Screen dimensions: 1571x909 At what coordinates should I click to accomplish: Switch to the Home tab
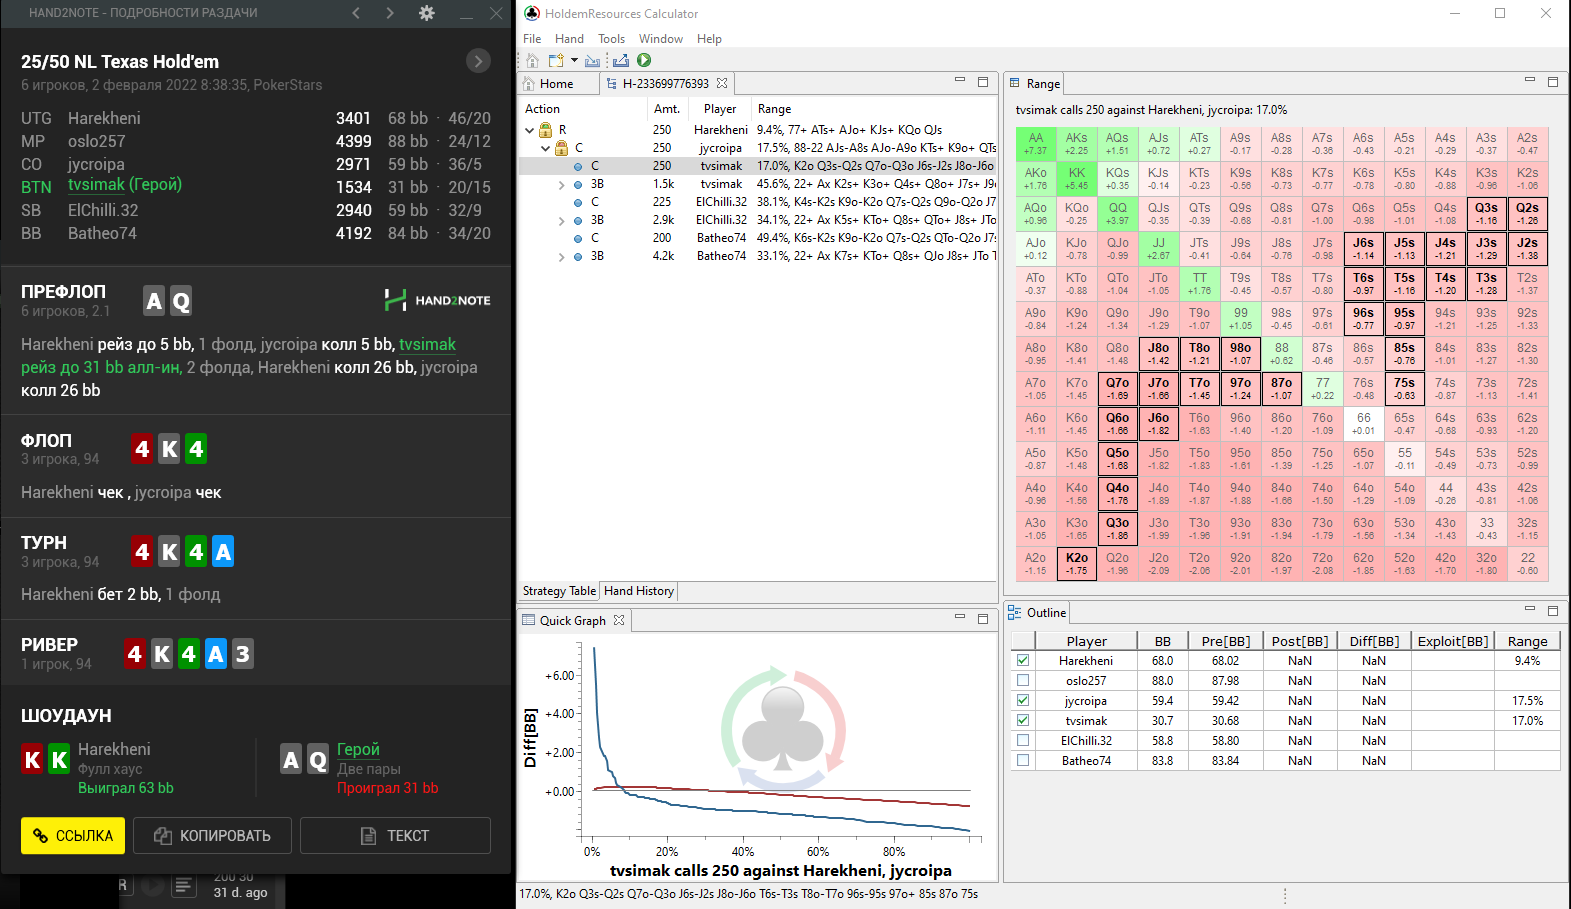(x=557, y=84)
